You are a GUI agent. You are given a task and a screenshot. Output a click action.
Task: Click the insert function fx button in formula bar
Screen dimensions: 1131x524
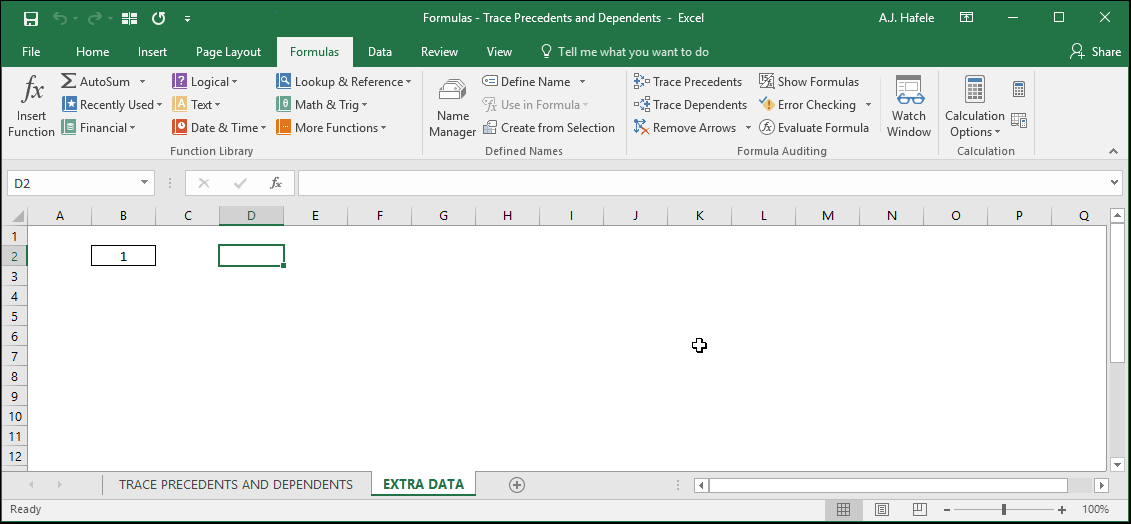pyautogui.click(x=276, y=183)
